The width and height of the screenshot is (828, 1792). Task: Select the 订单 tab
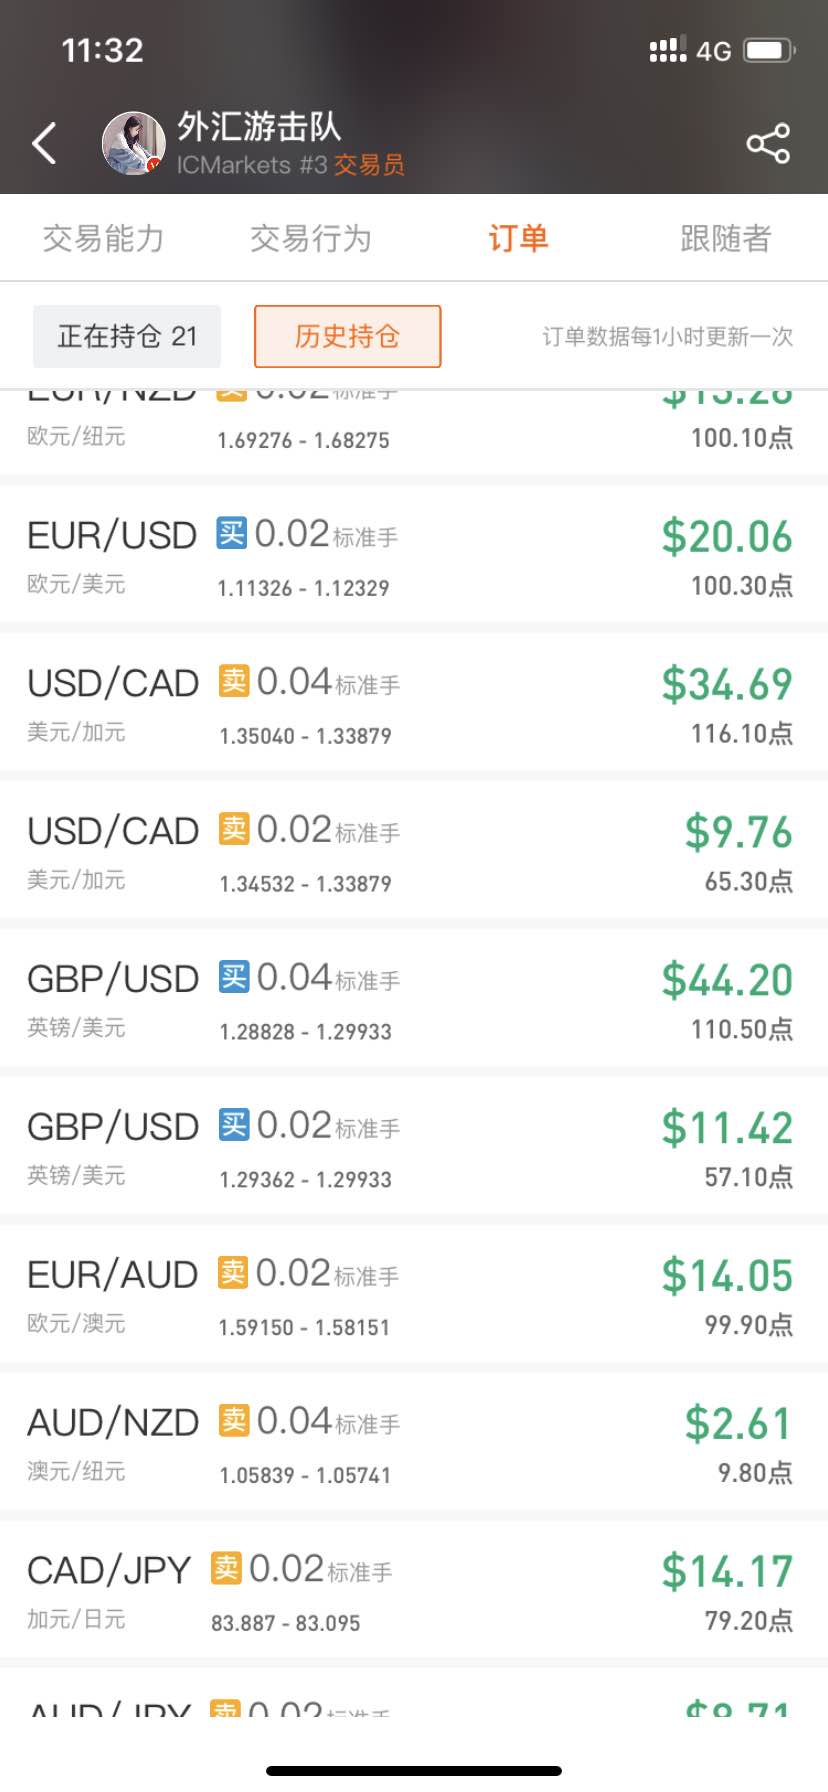point(518,238)
